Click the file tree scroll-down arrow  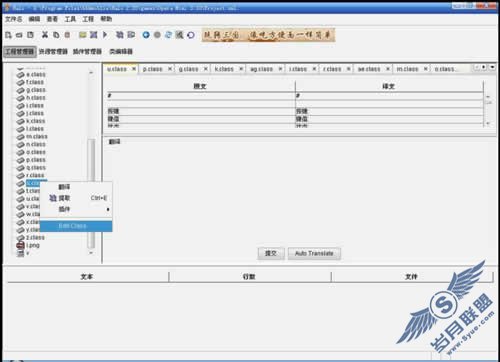coord(91,253)
